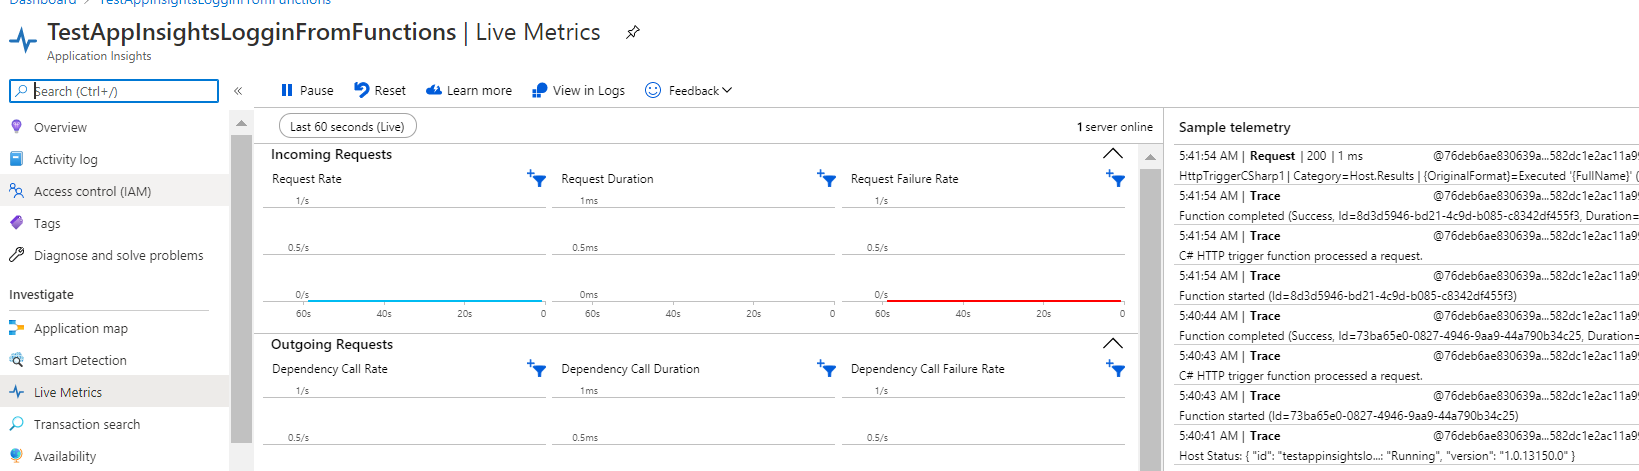Click the Diagnose wrench icon
This screenshot has width=1639, height=471.
[x=16, y=255]
